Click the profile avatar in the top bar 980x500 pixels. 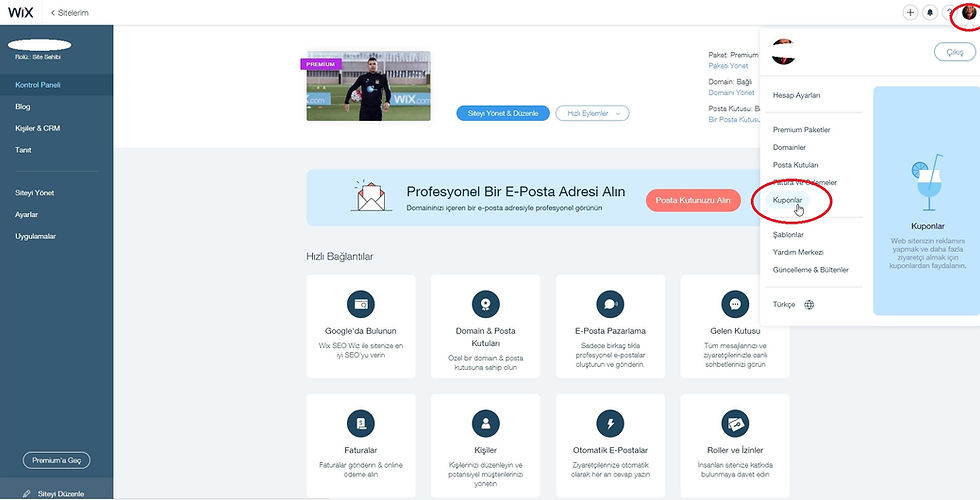pos(969,11)
